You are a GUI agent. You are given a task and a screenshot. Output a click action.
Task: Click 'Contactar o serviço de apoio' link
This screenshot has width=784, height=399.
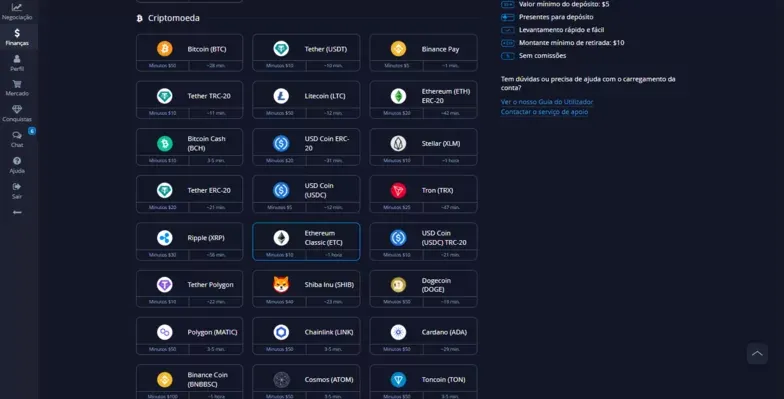544,112
